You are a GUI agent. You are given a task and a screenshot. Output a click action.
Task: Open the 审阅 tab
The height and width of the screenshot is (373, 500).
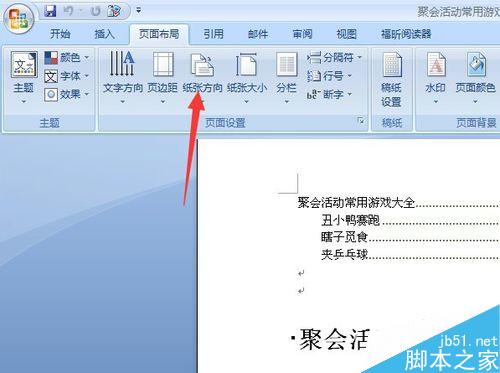tap(302, 34)
